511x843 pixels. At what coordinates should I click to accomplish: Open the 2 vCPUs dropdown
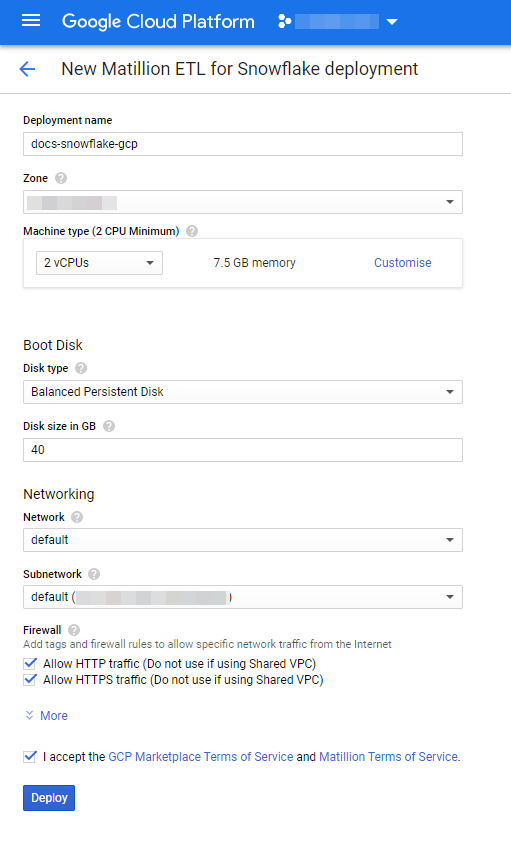tap(100, 263)
